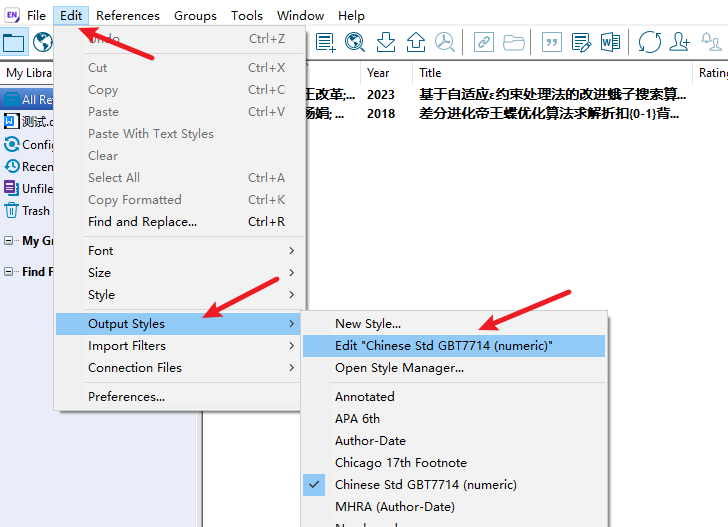Select All References in sidebar
The height and width of the screenshot is (527, 728).
coord(28,99)
